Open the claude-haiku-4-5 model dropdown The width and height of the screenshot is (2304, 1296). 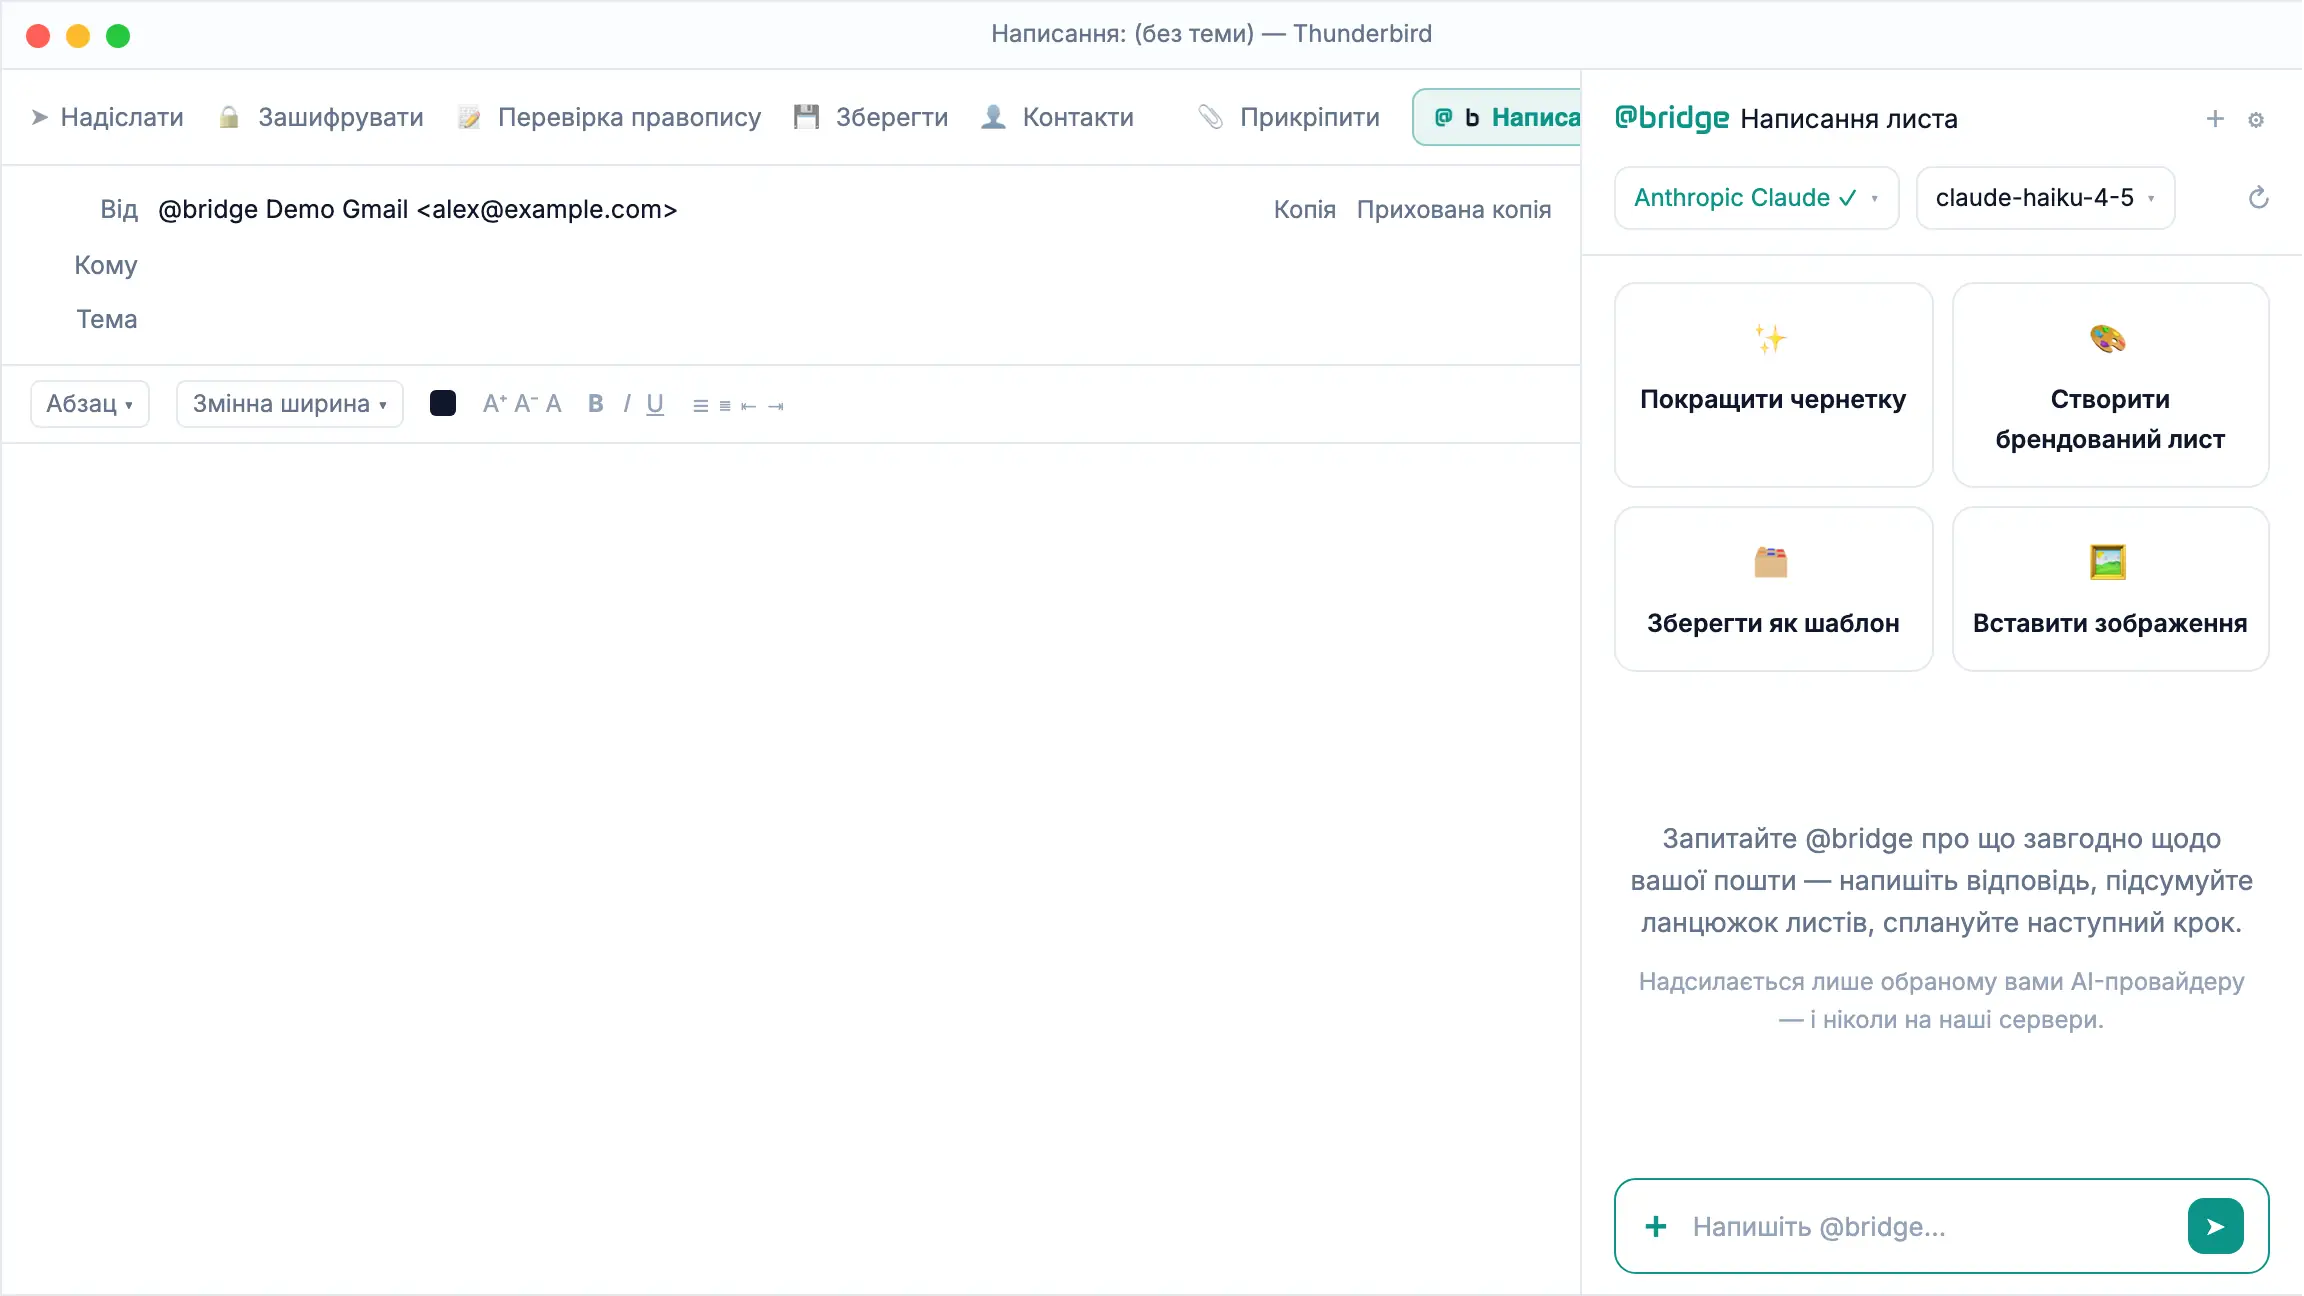(x=2045, y=198)
